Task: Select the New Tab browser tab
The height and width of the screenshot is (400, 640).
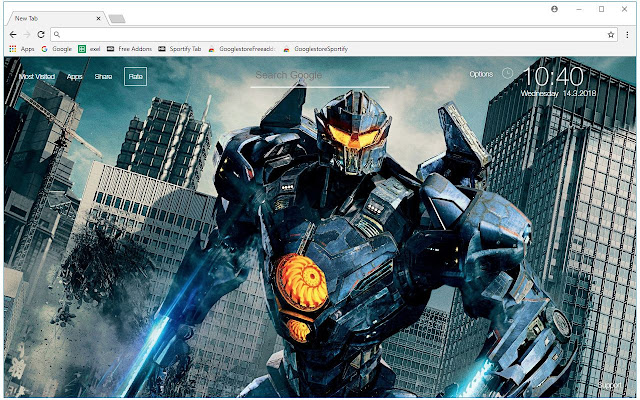Action: (x=57, y=18)
